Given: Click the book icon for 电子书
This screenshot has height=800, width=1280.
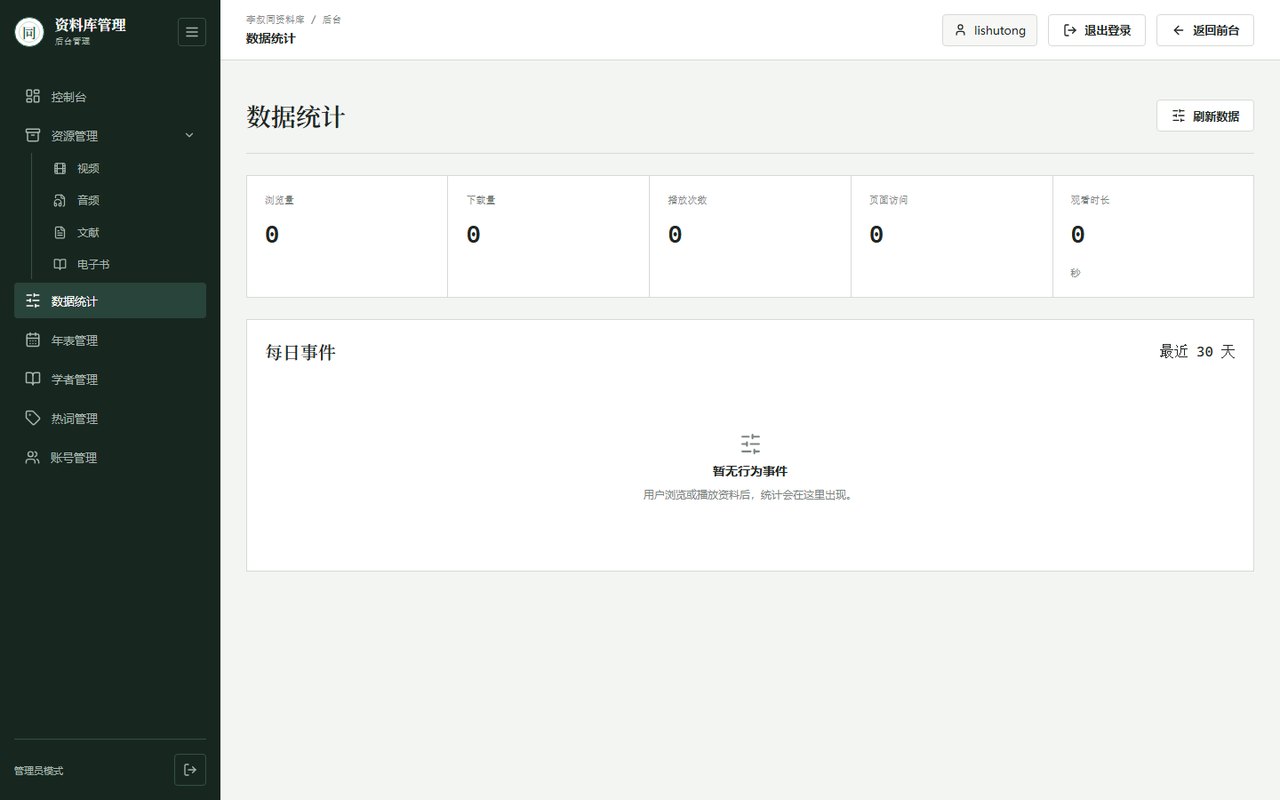Looking at the screenshot, I should click(x=60, y=264).
